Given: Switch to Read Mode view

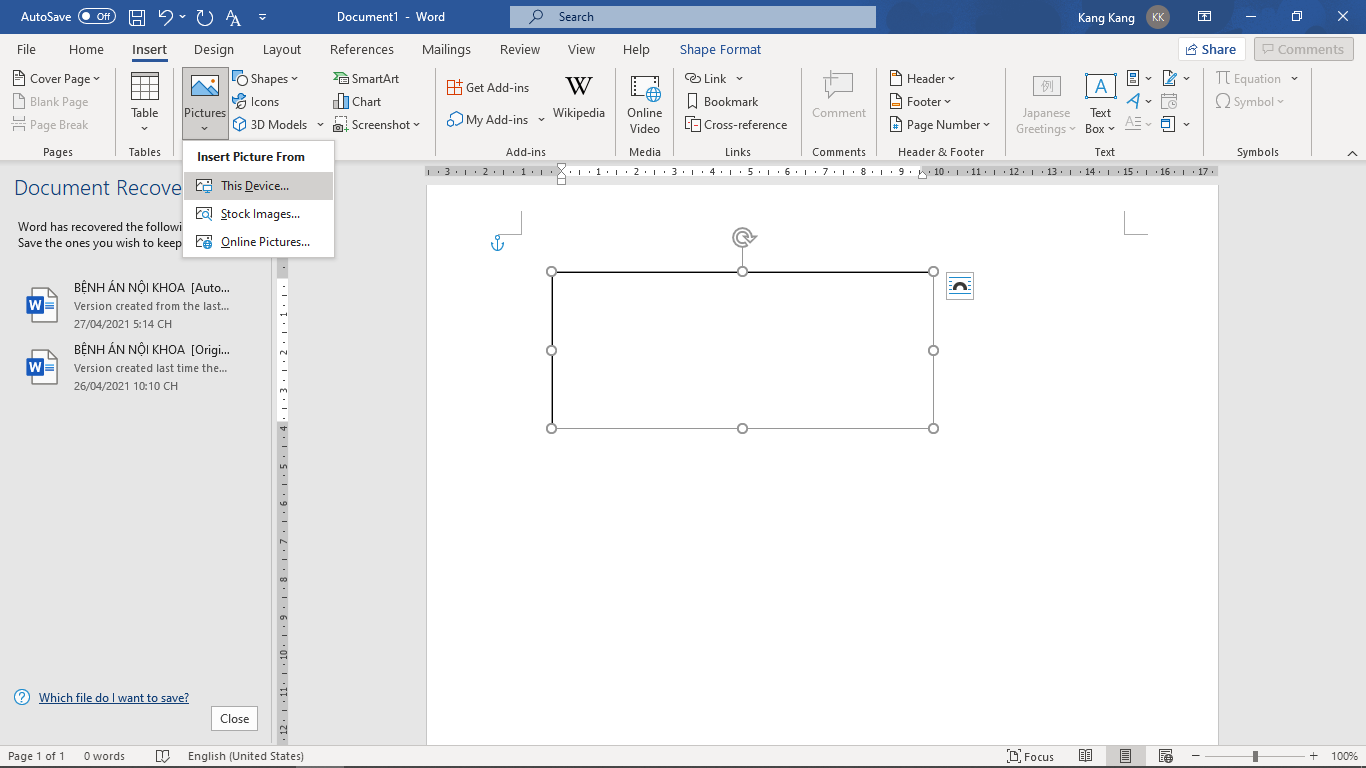Looking at the screenshot, I should pos(1086,756).
